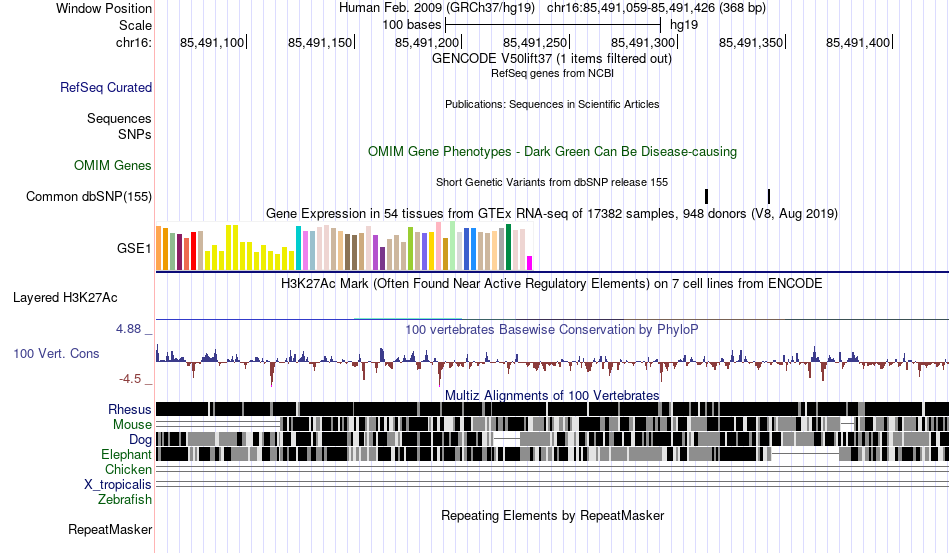This screenshot has height=553, width=950.
Task: Open the RefSeq genes from NCBI title
Action: (x=553, y=73)
